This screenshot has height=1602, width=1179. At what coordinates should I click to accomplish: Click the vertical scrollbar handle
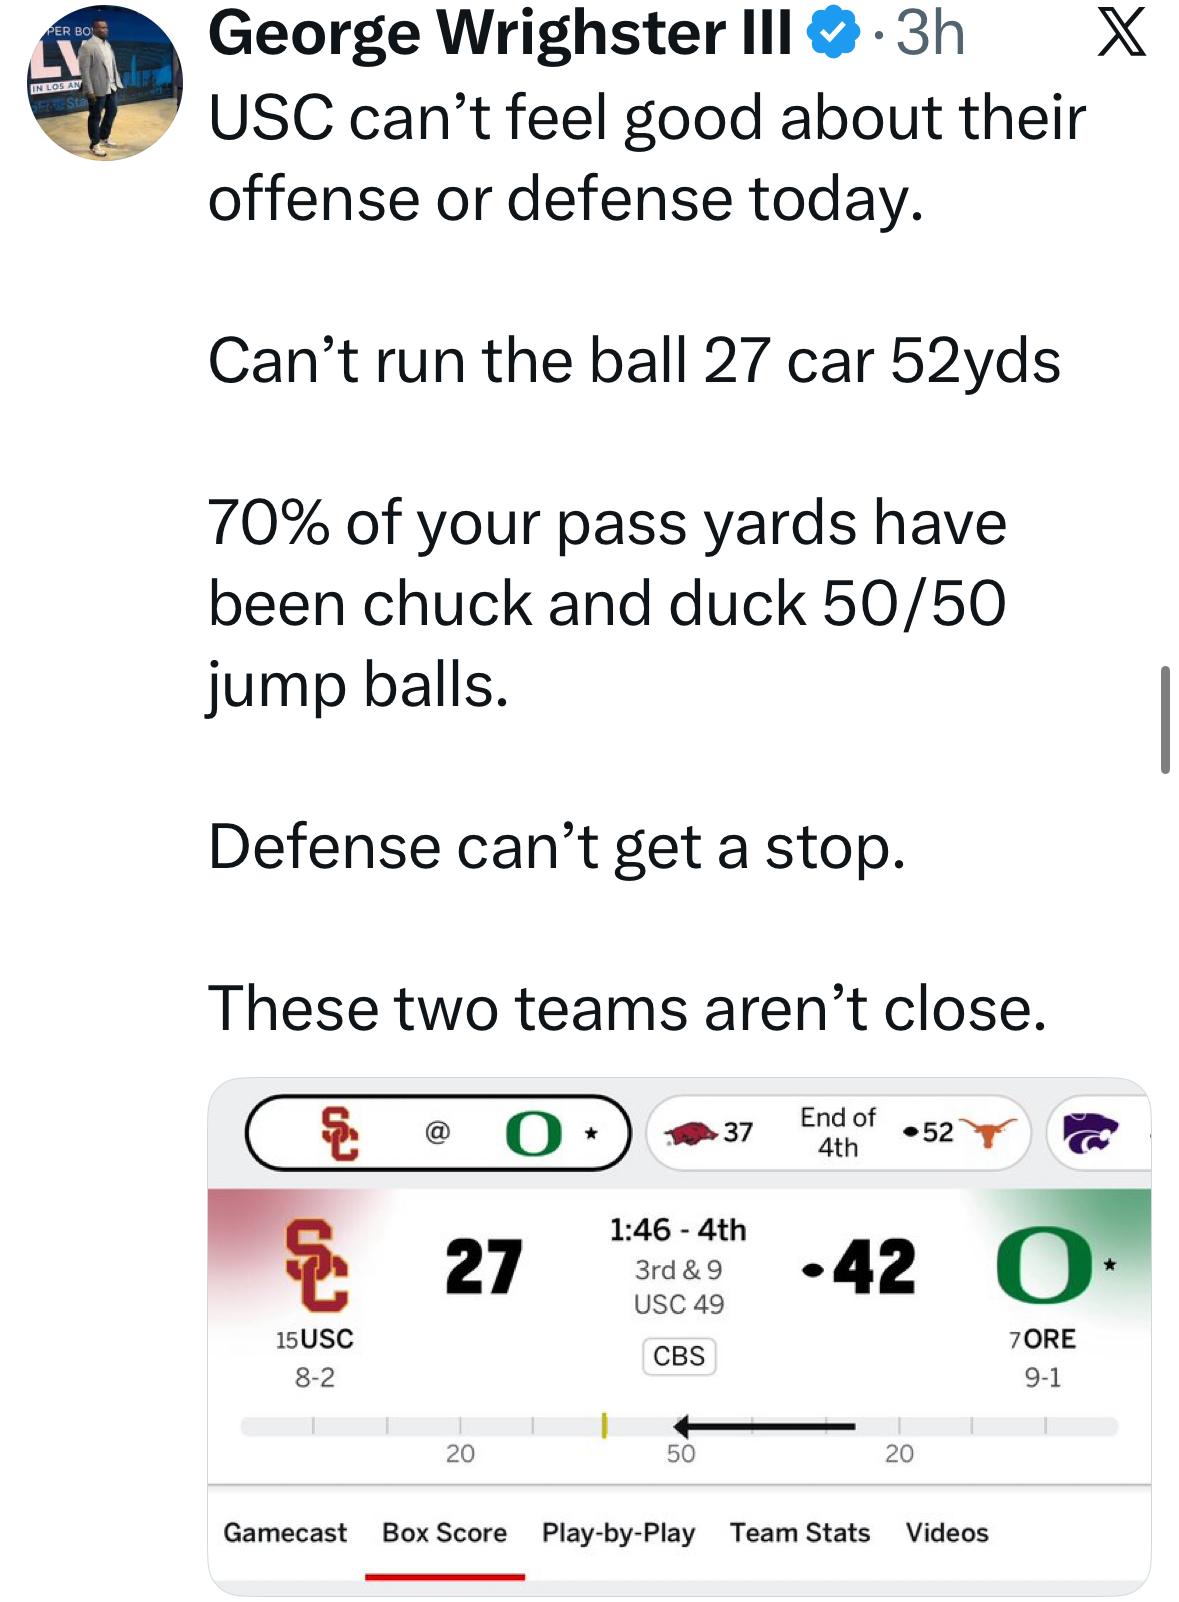1165,720
